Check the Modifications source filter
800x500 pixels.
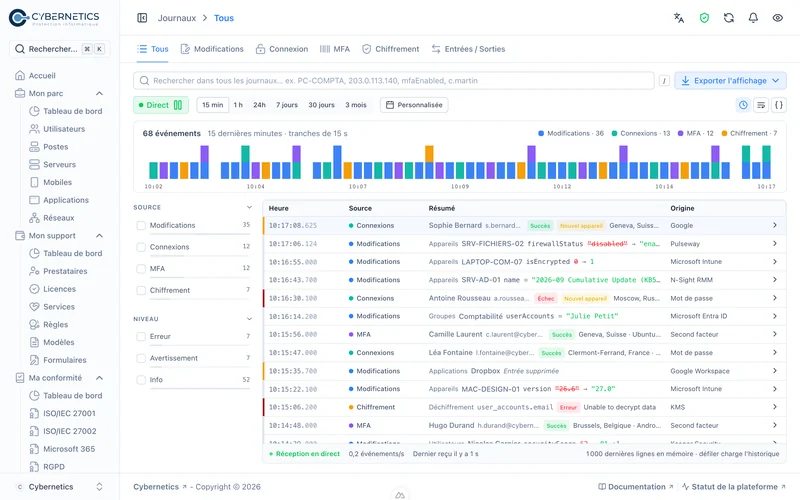[x=141, y=226]
